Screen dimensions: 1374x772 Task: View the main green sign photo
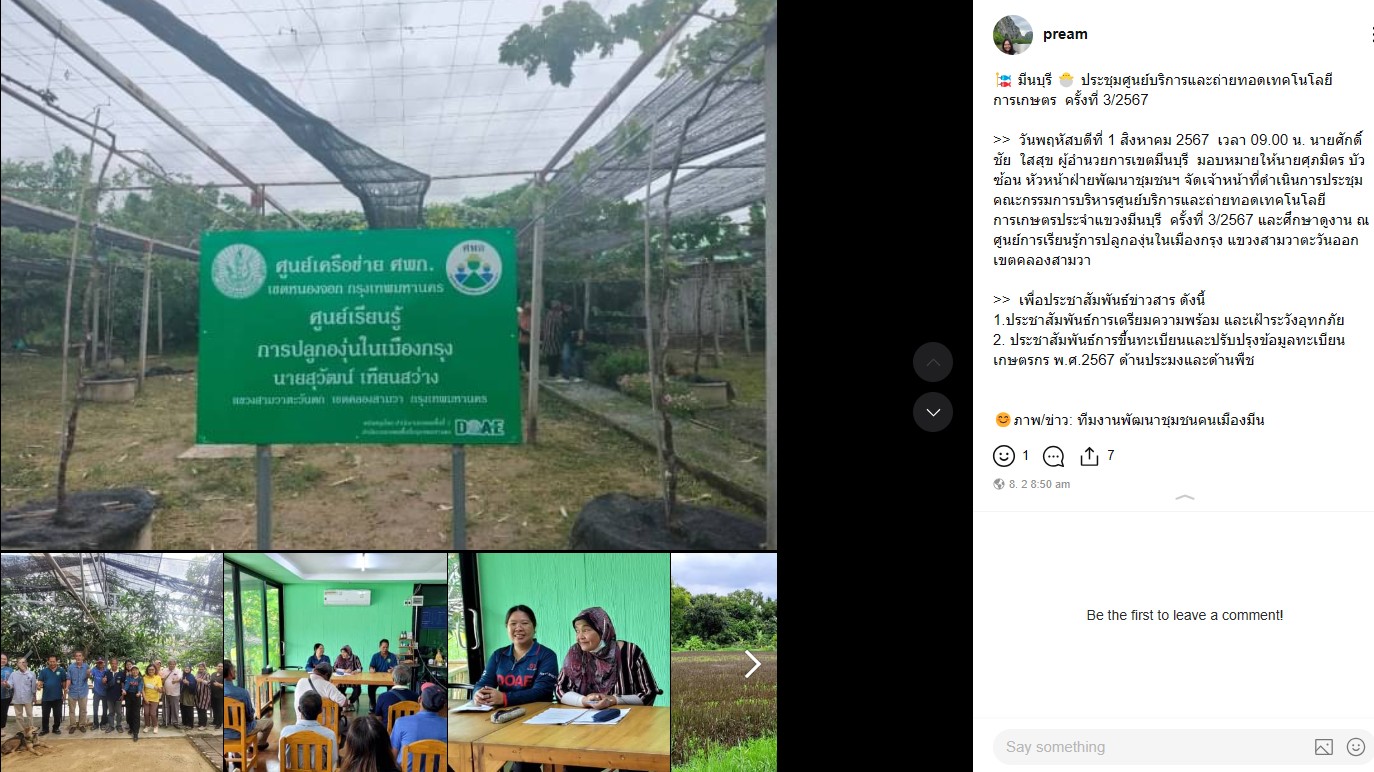click(388, 275)
